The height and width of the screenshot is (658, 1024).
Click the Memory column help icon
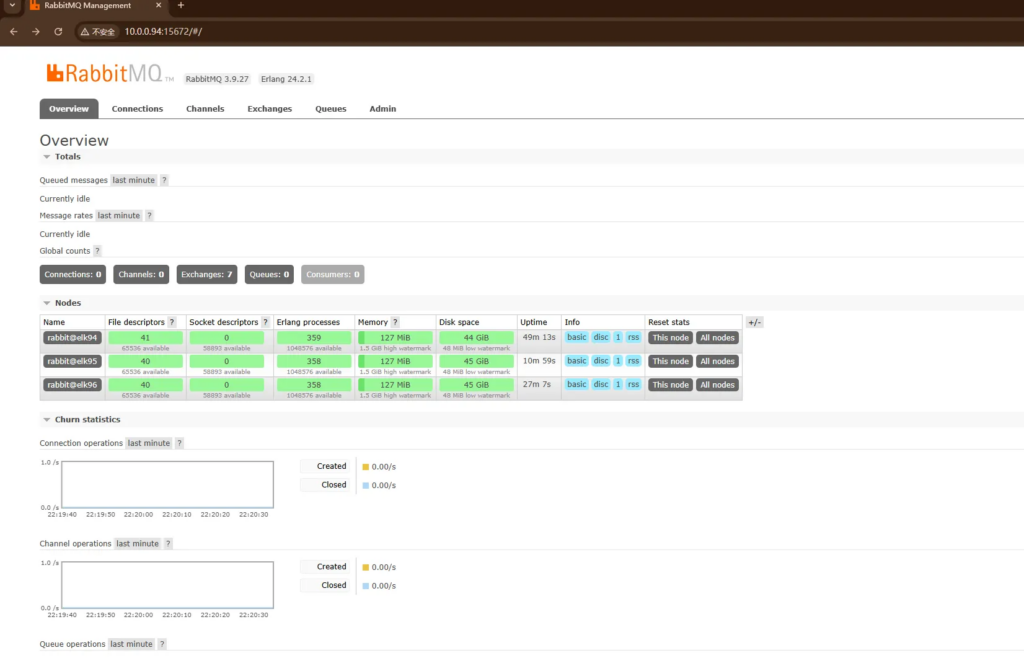click(395, 322)
